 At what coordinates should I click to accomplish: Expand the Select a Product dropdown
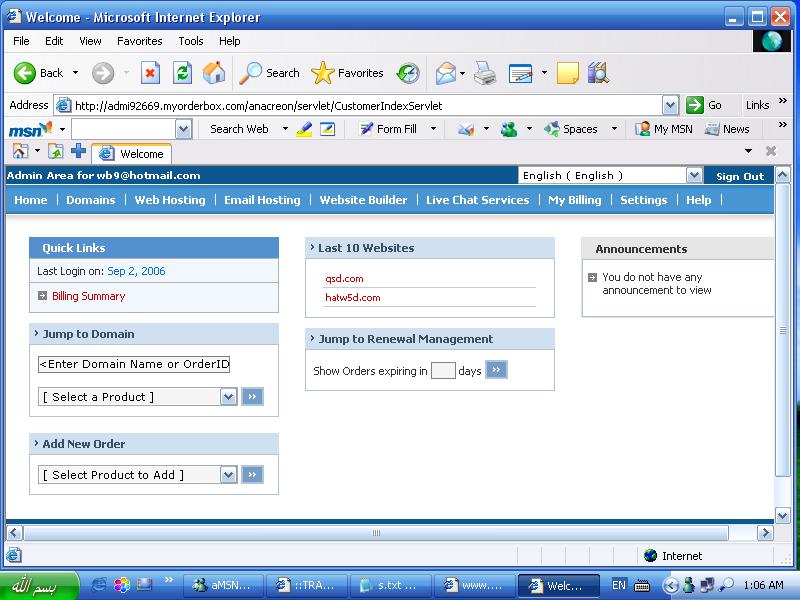[x=228, y=397]
